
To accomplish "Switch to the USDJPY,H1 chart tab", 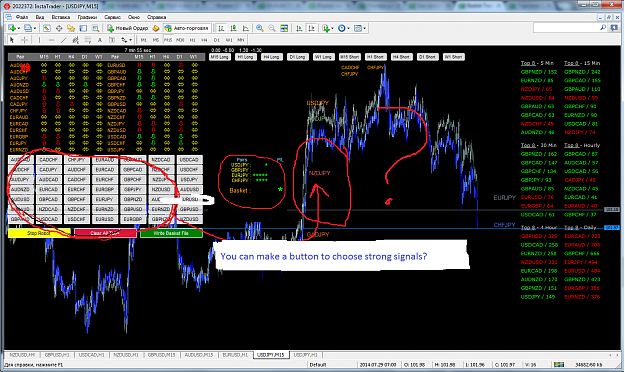I will coord(306,355).
